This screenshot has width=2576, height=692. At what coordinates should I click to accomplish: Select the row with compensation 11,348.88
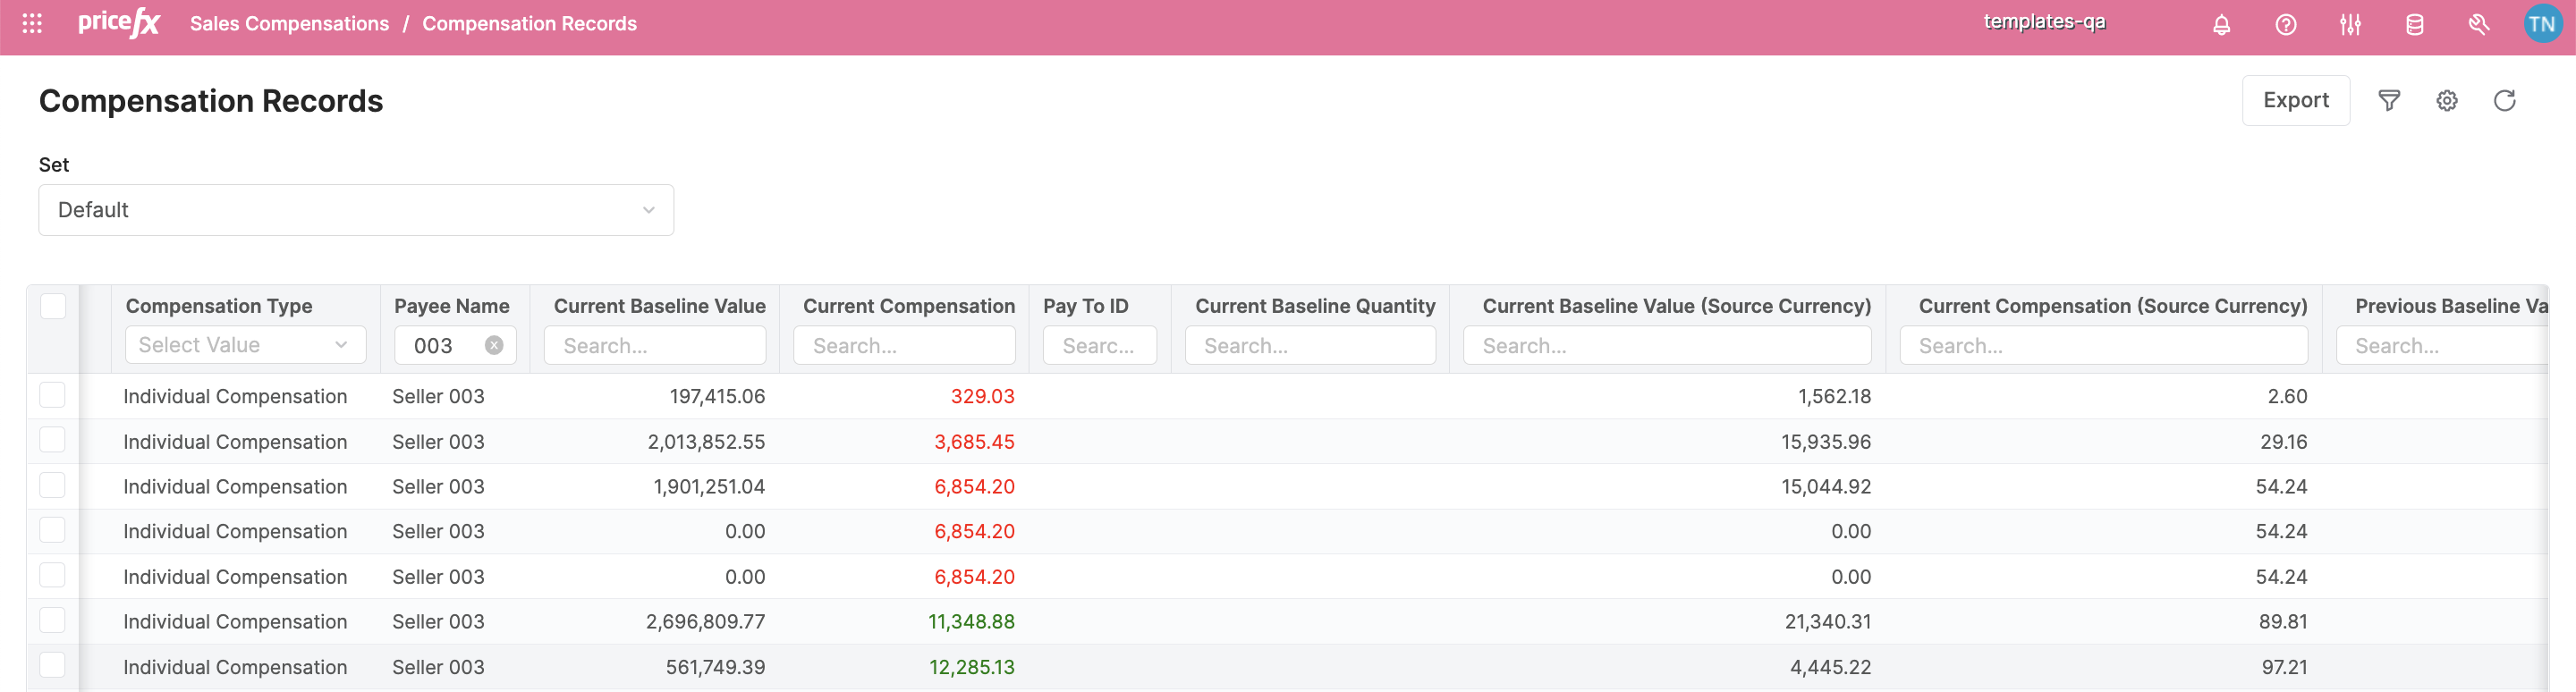click(53, 621)
